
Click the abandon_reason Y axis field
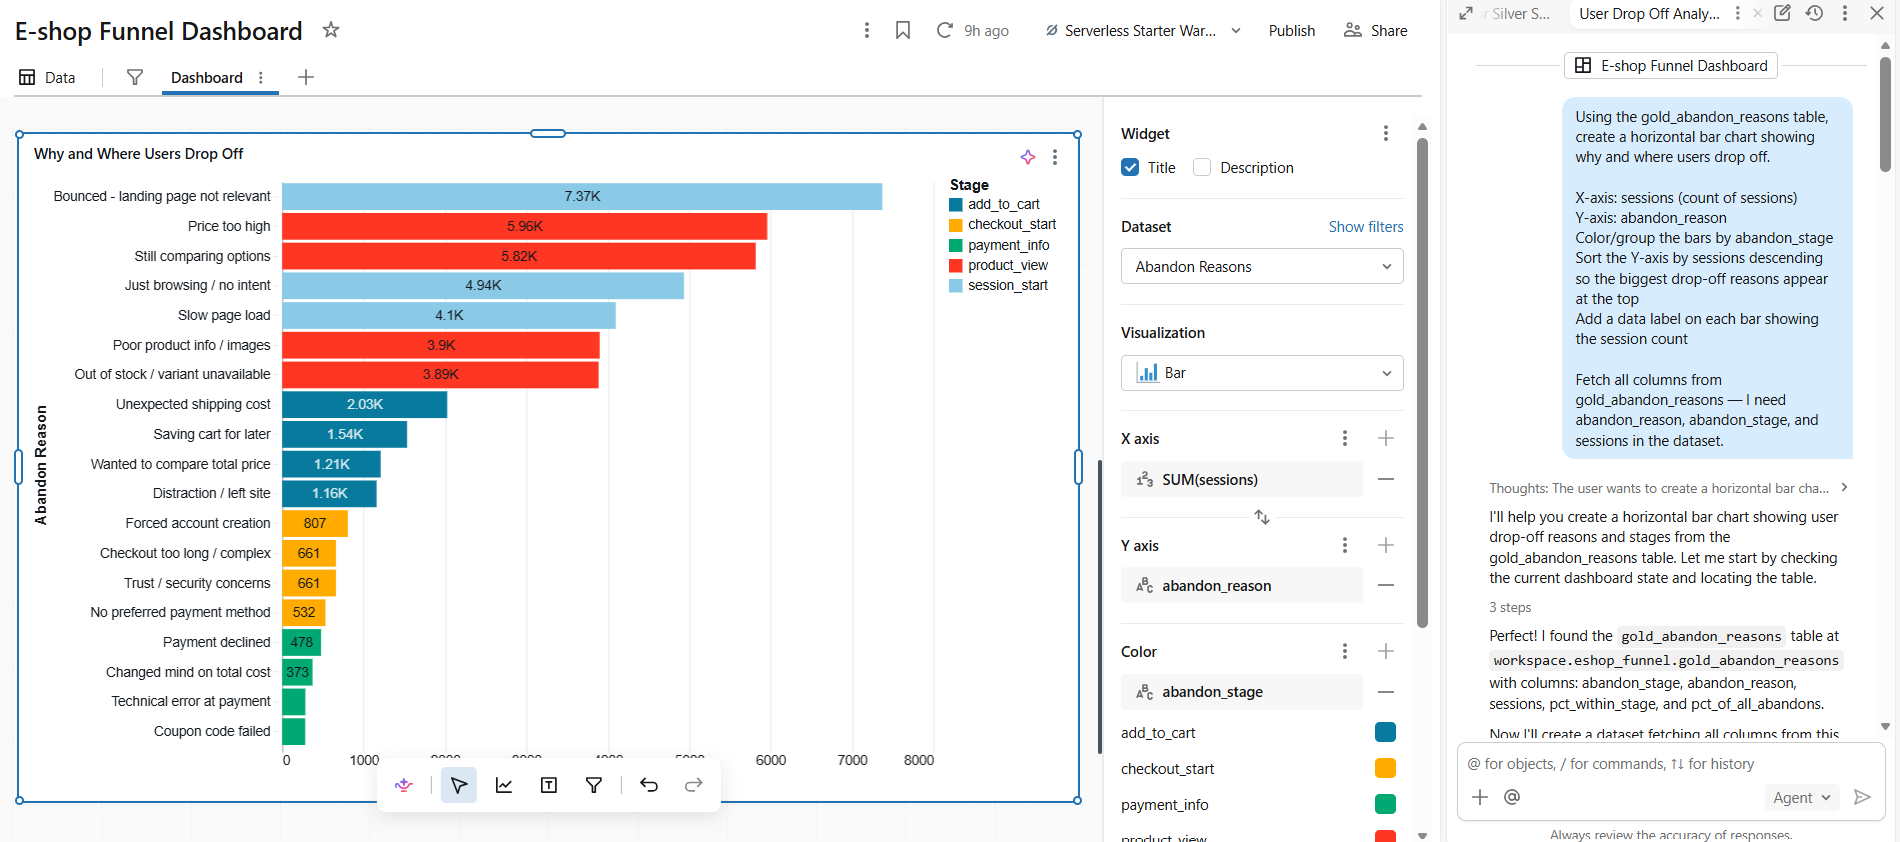click(x=1242, y=585)
